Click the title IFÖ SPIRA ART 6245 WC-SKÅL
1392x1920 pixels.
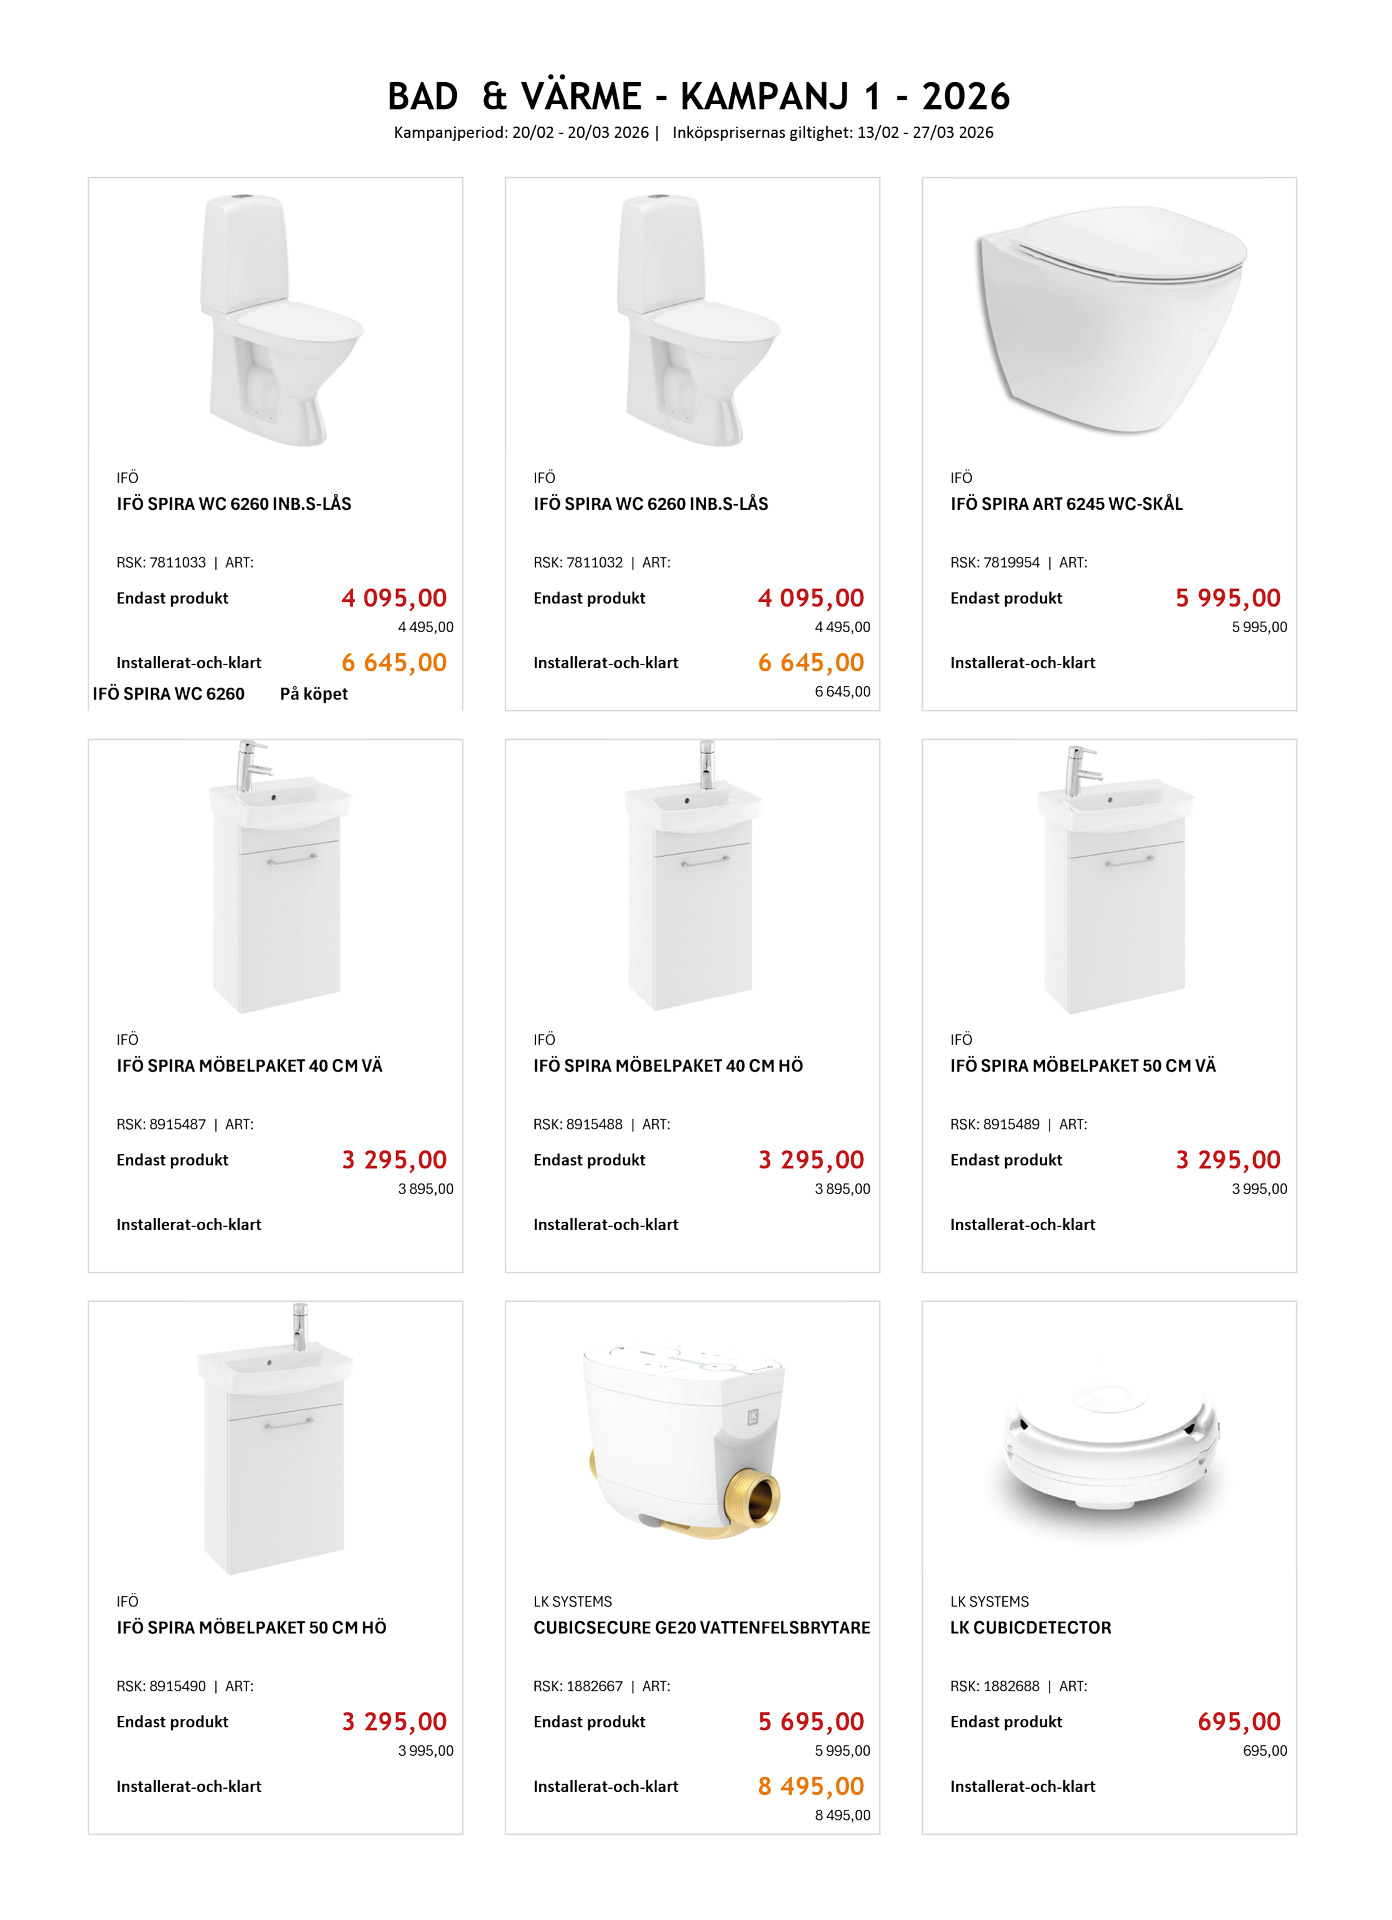[1066, 504]
